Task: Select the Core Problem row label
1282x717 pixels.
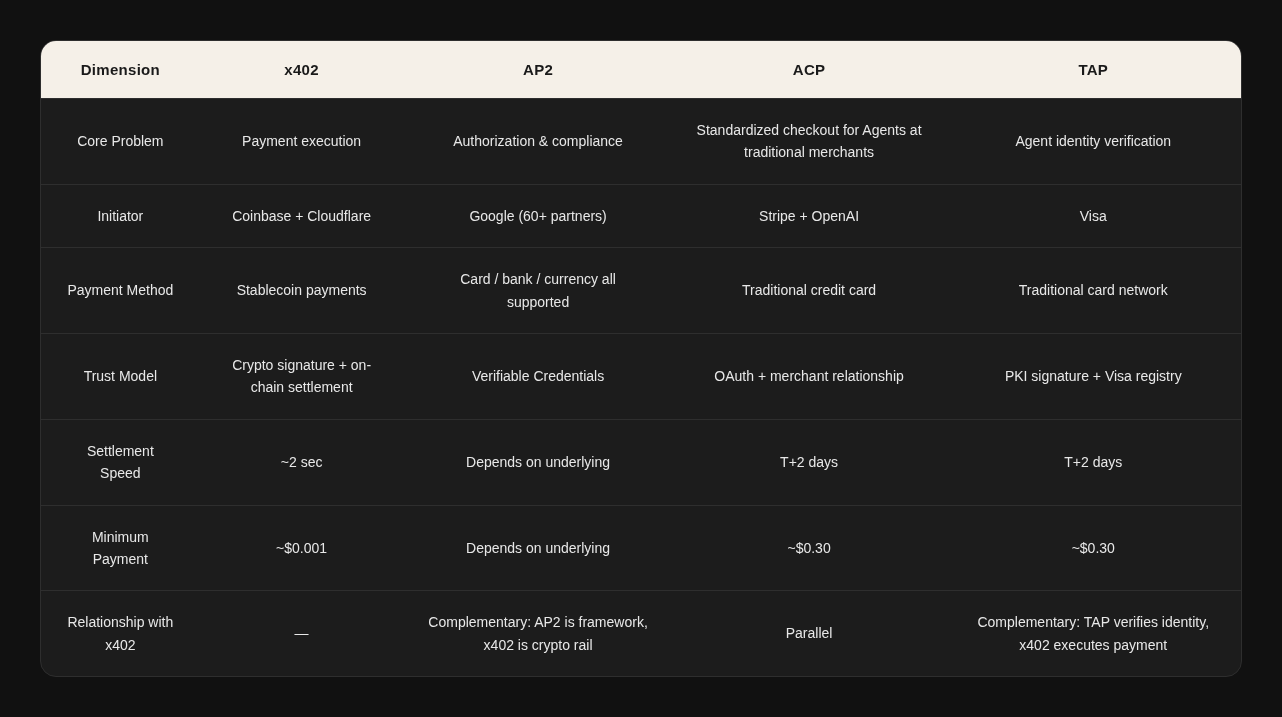Action: (120, 141)
